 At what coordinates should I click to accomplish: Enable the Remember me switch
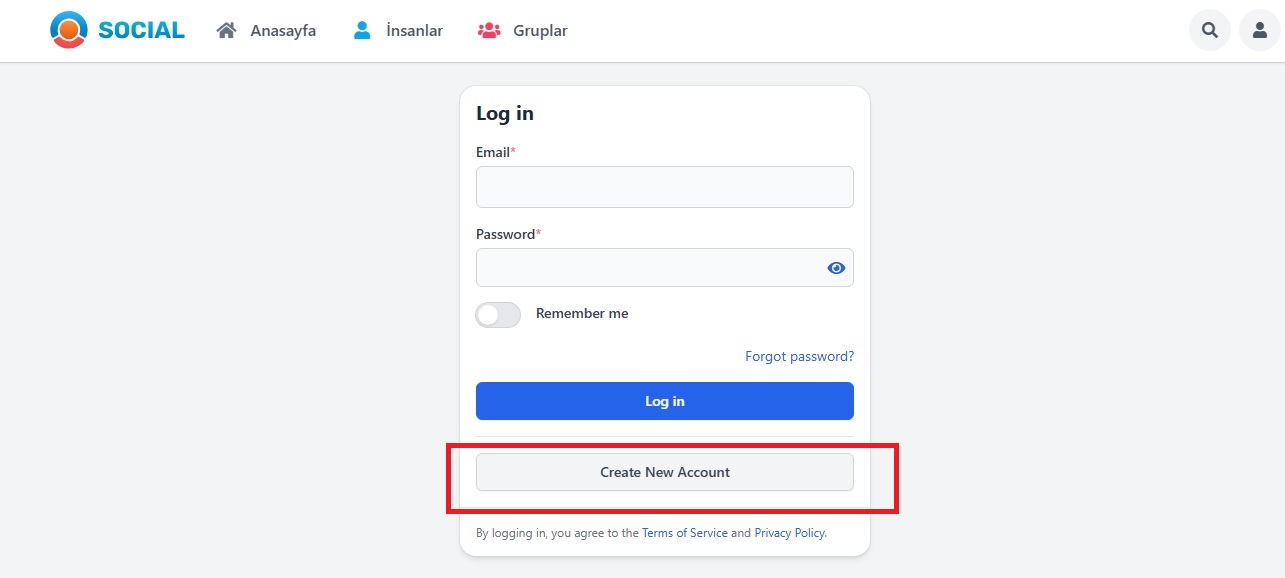498,315
